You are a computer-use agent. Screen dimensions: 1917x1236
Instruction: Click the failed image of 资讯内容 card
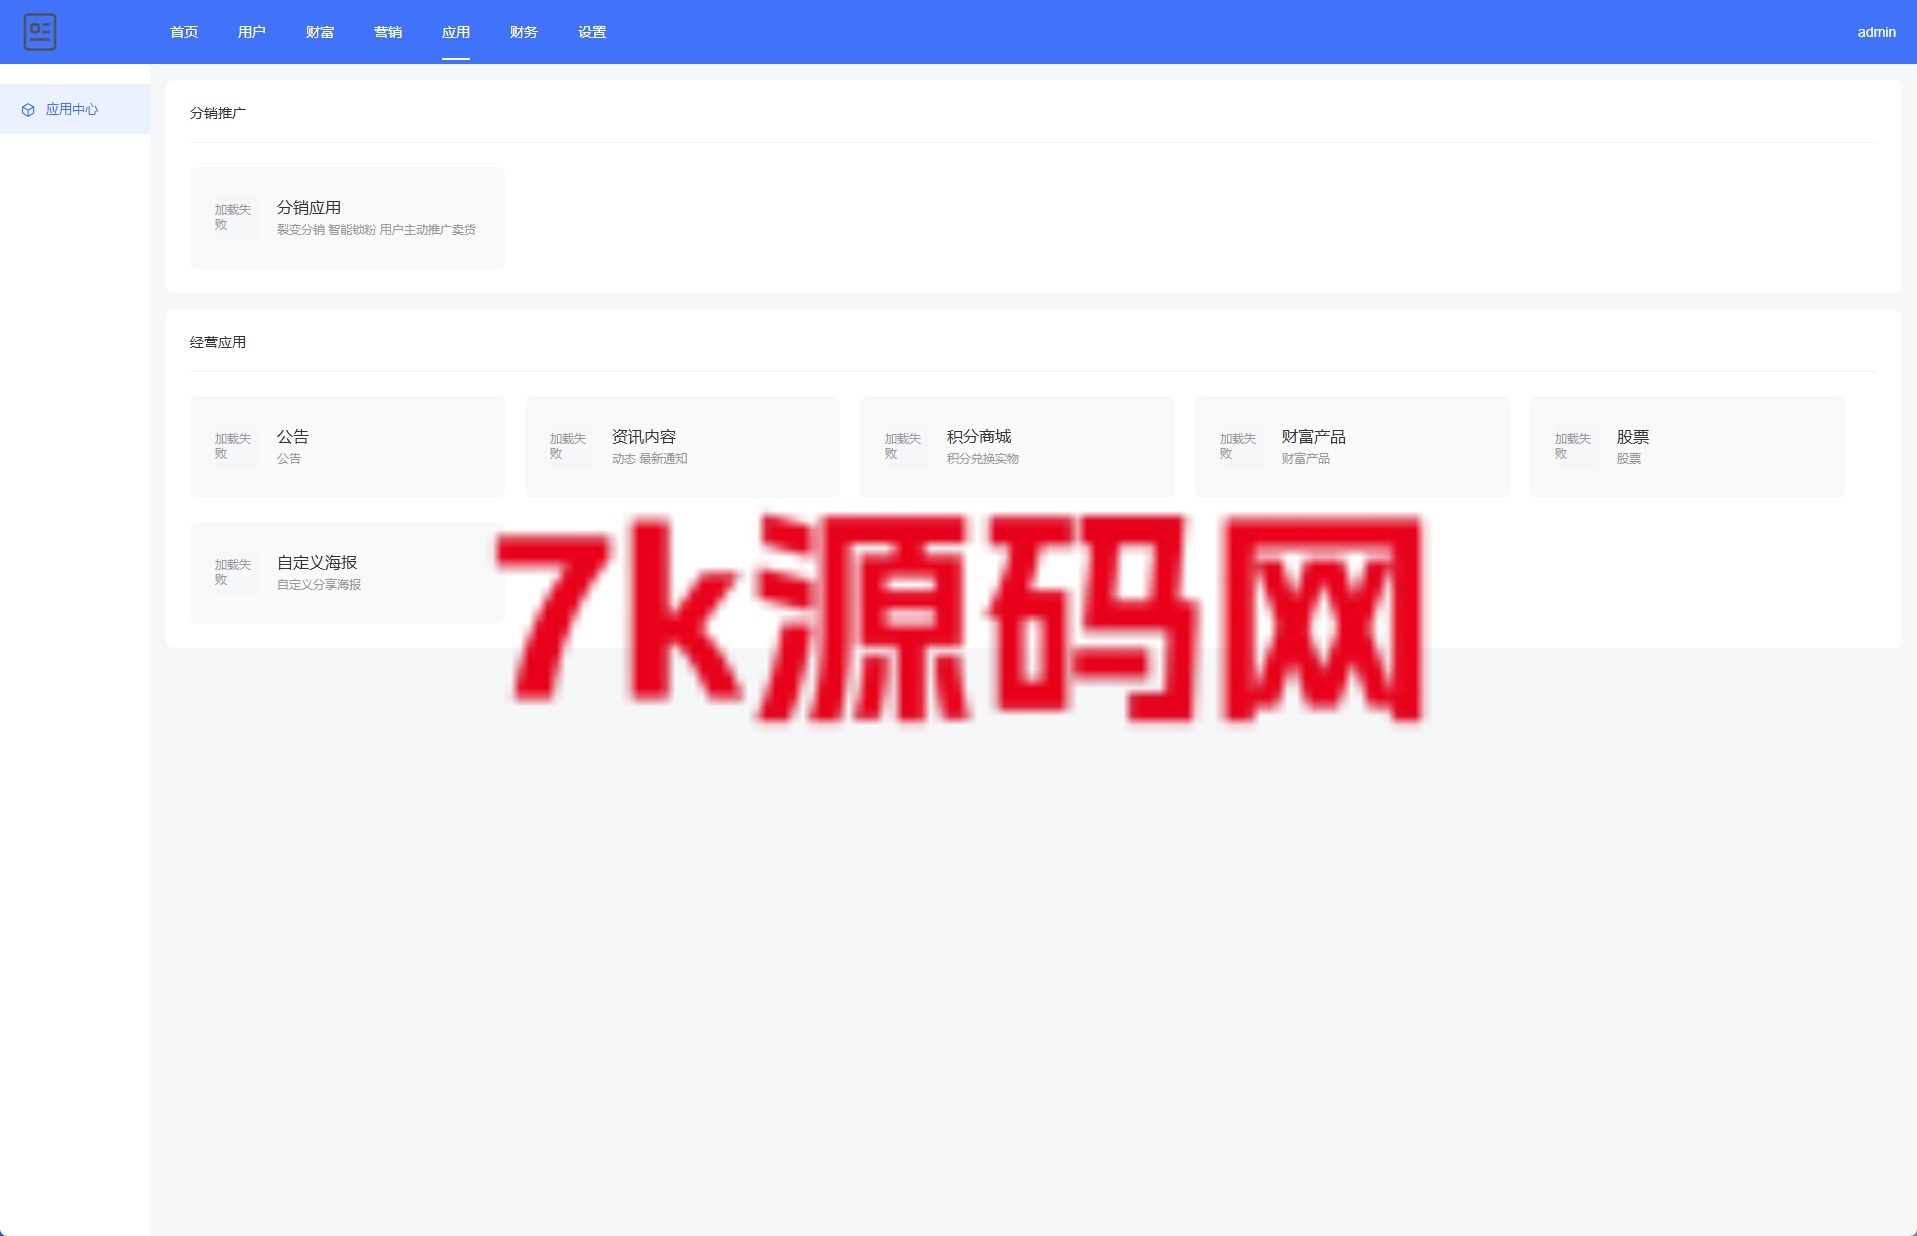pyautogui.click(x=571, y=446)
